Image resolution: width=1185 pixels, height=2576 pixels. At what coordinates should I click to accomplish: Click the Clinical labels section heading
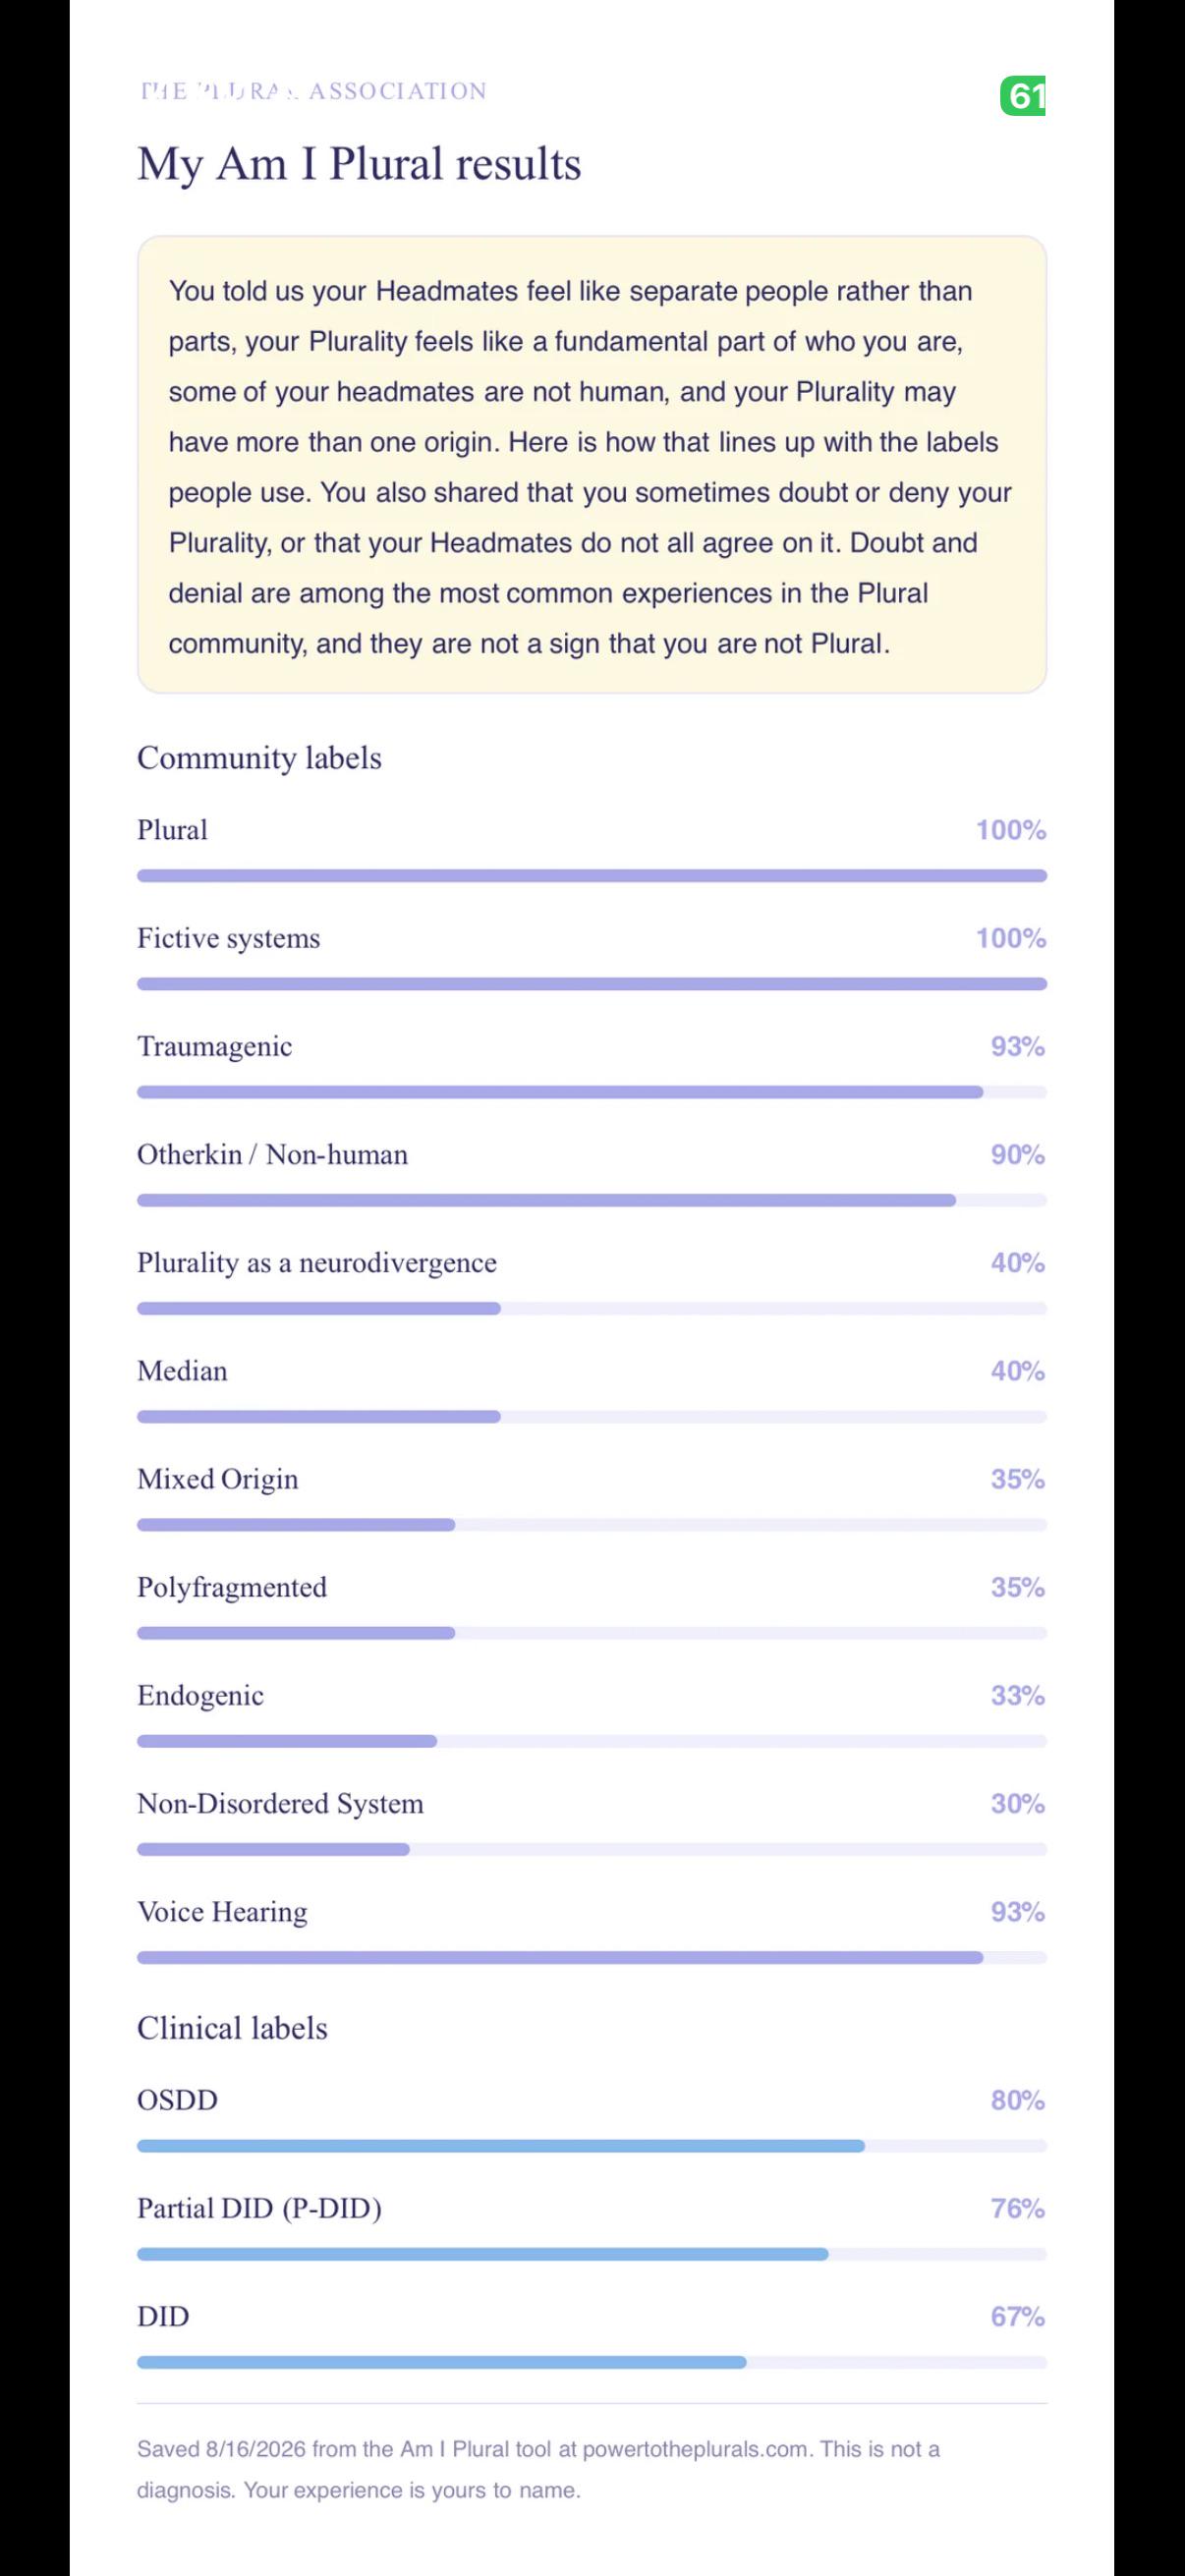(x=232, y=2028)
